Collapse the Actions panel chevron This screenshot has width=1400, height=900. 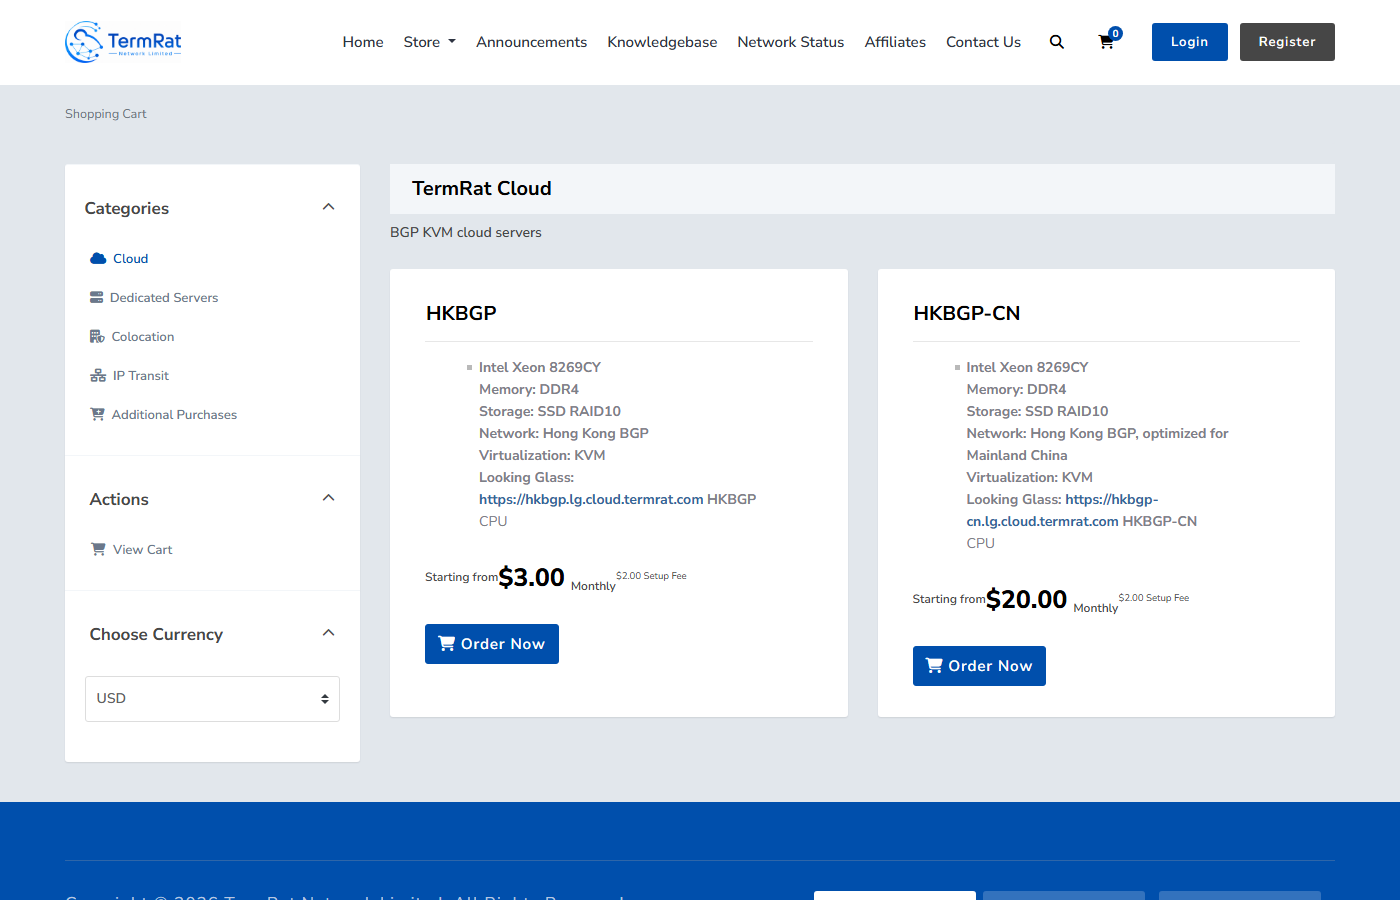point(328,498)
